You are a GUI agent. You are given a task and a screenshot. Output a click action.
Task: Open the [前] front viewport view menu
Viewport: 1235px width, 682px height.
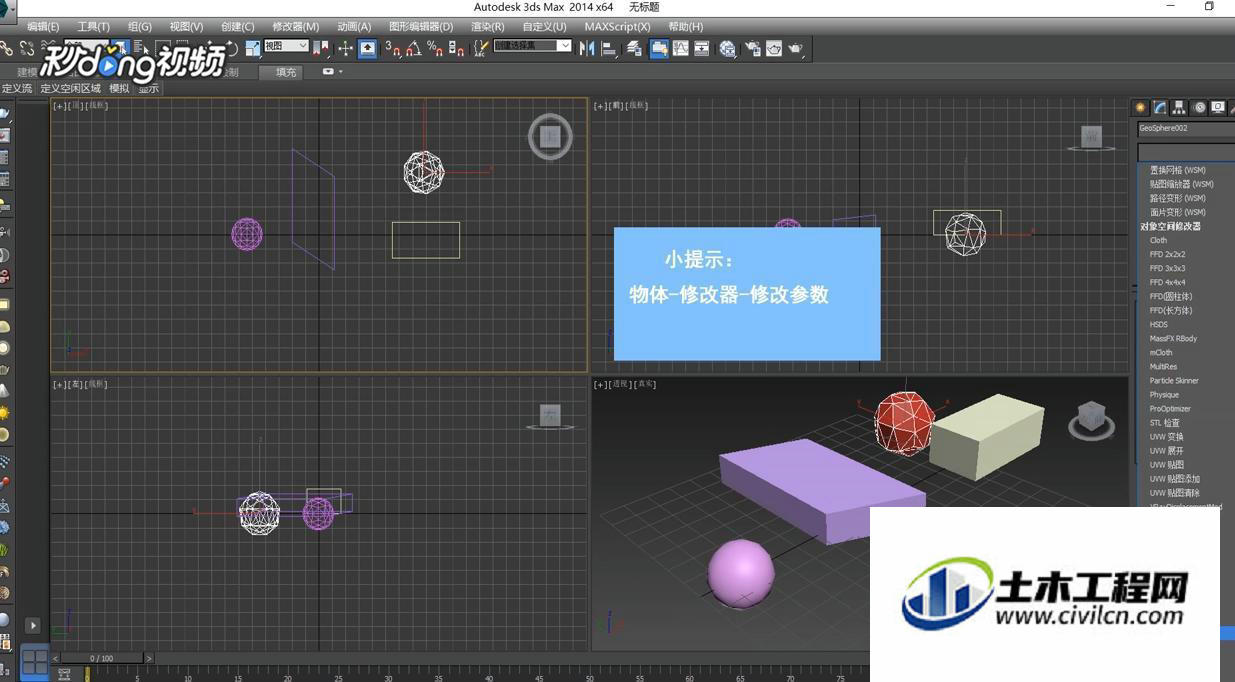(617, 105)
